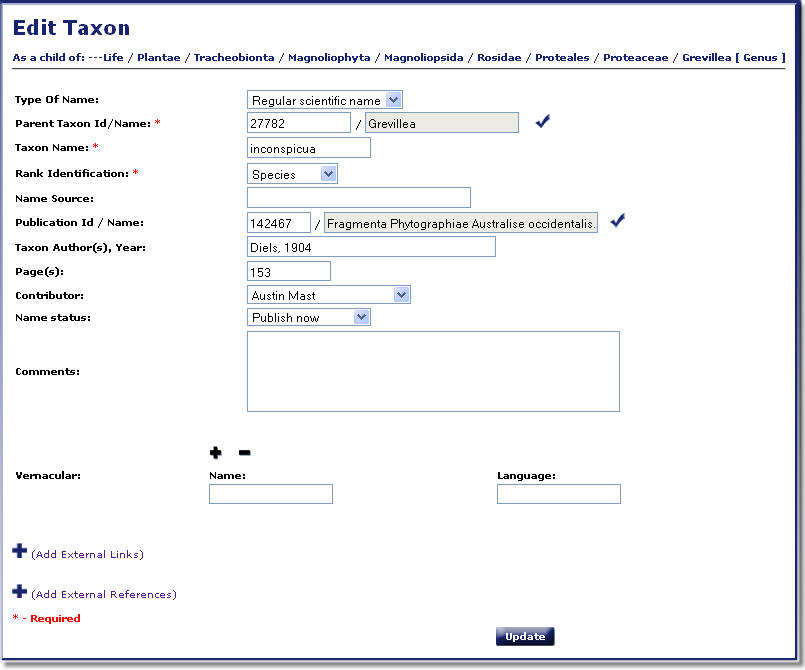Click the Vernacular Language input box

pos(558,494)
